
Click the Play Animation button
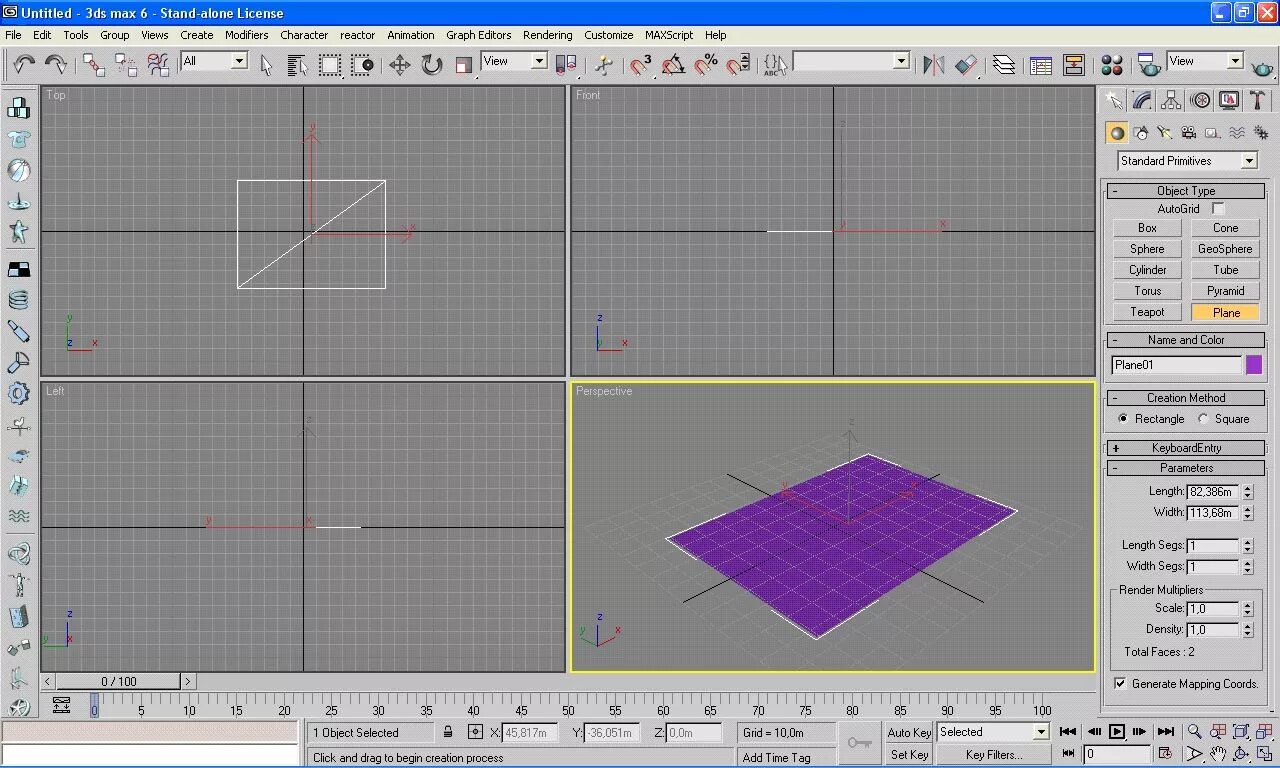(1117, 732)
